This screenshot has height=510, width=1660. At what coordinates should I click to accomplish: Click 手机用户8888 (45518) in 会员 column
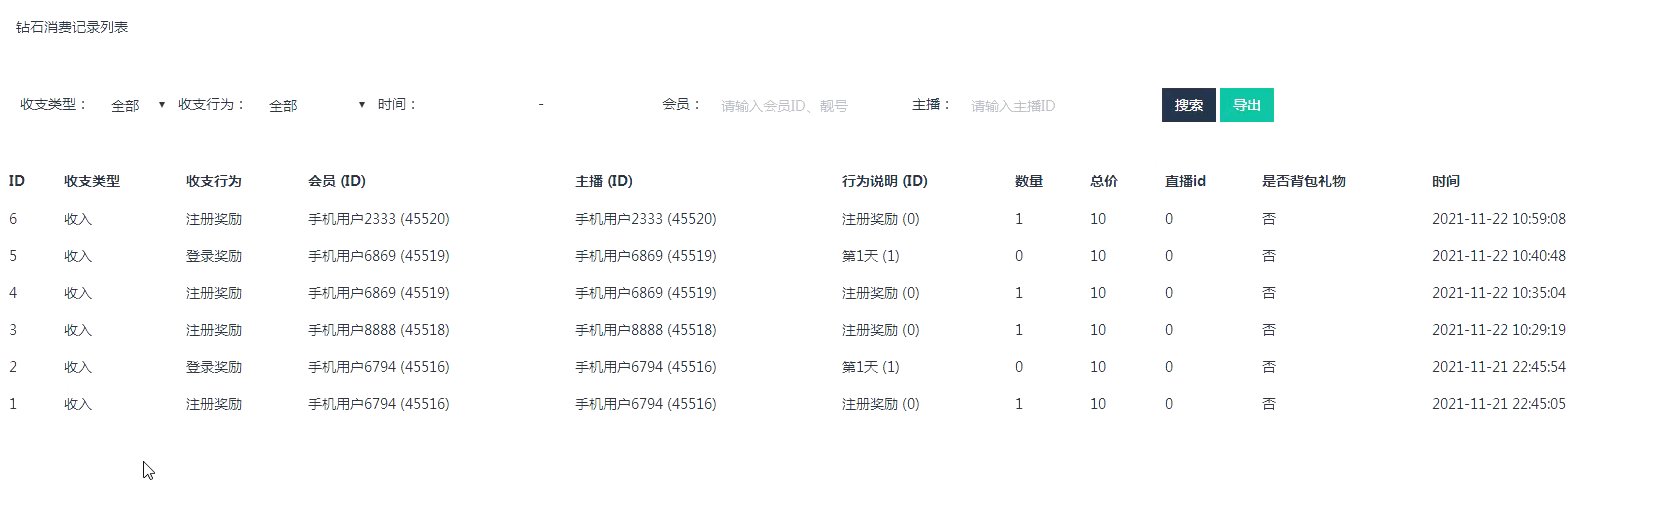(x=379, y=329)
